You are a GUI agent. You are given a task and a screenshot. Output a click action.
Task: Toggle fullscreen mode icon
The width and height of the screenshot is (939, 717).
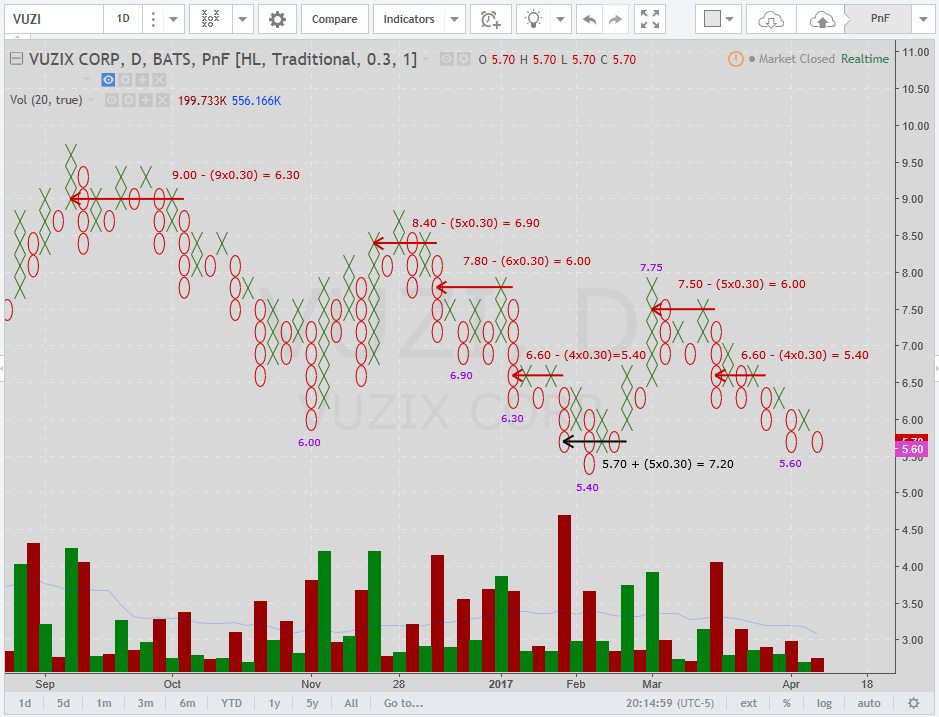click(x=650, y=19)
